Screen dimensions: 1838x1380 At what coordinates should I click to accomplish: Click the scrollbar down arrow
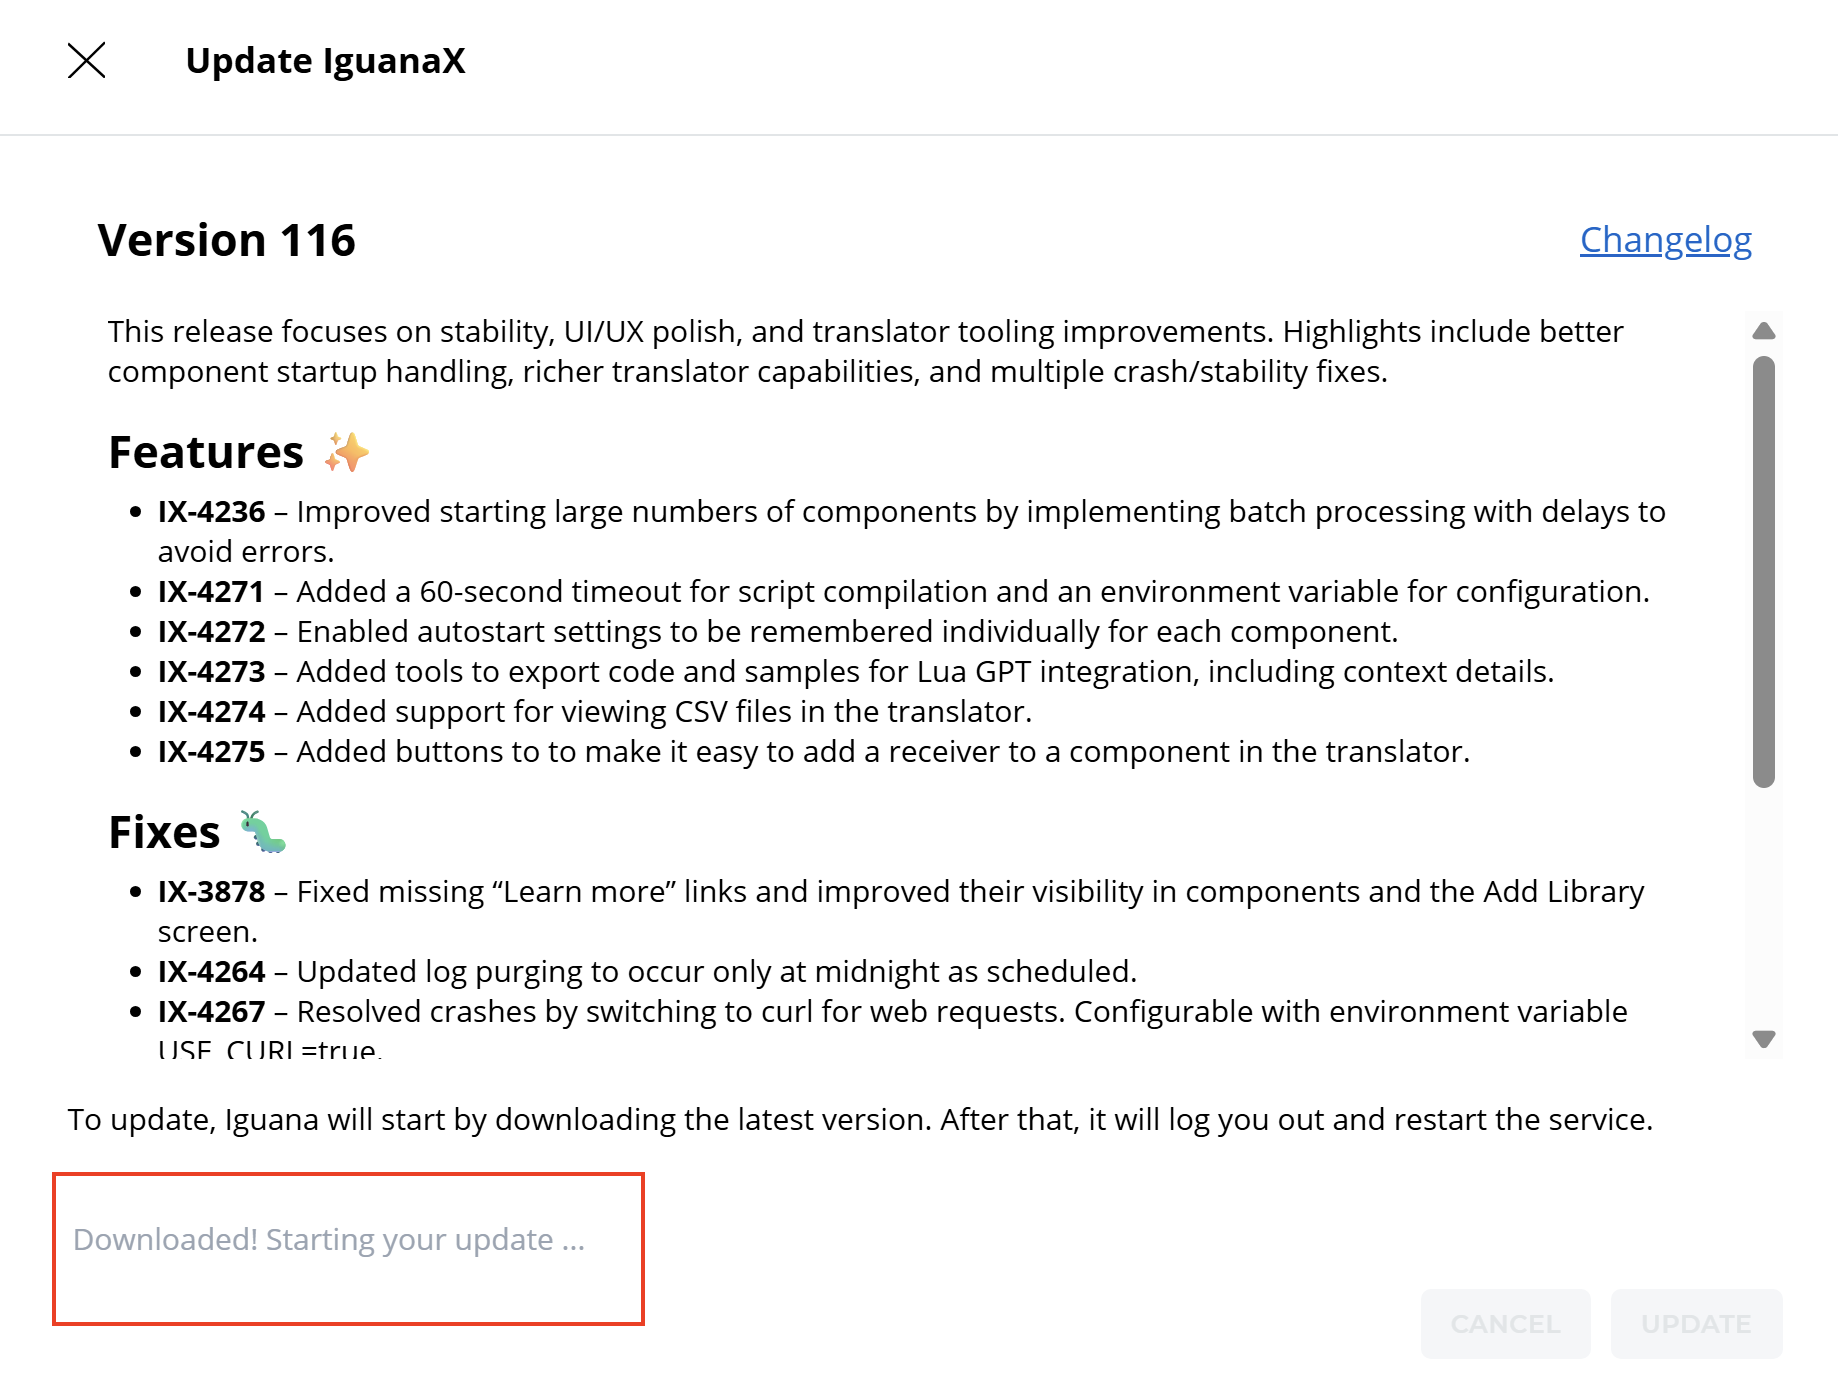click(x=1764, y=1039)
